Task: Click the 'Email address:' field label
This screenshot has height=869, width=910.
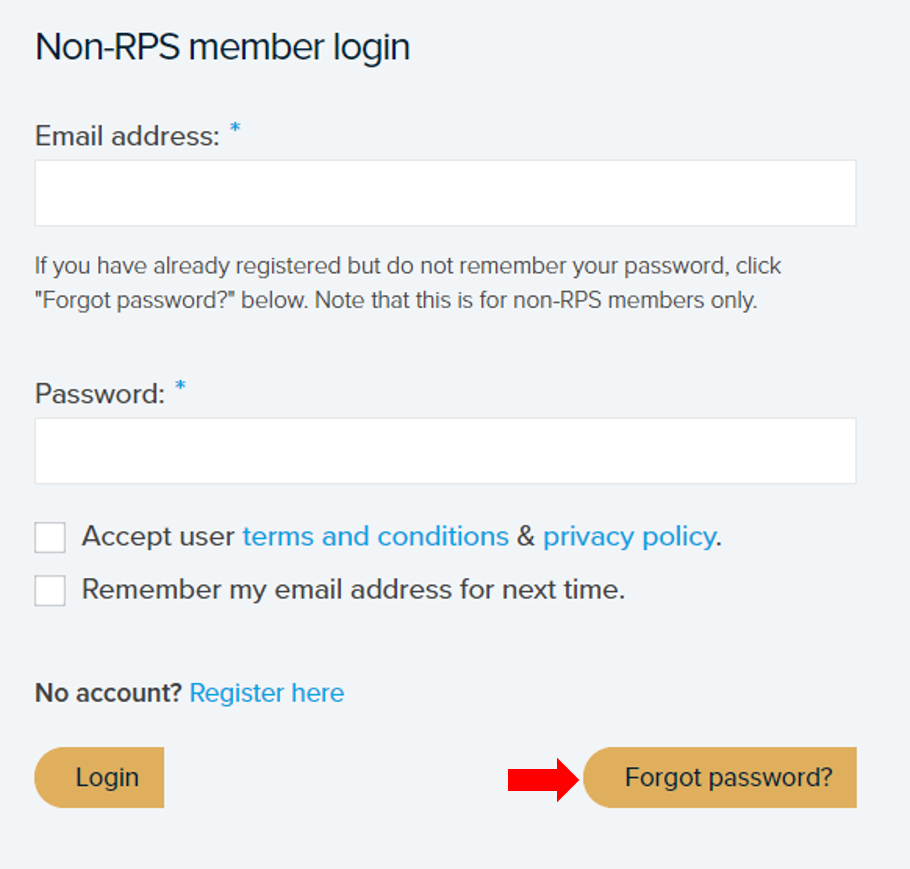Action: click(127, 136)
